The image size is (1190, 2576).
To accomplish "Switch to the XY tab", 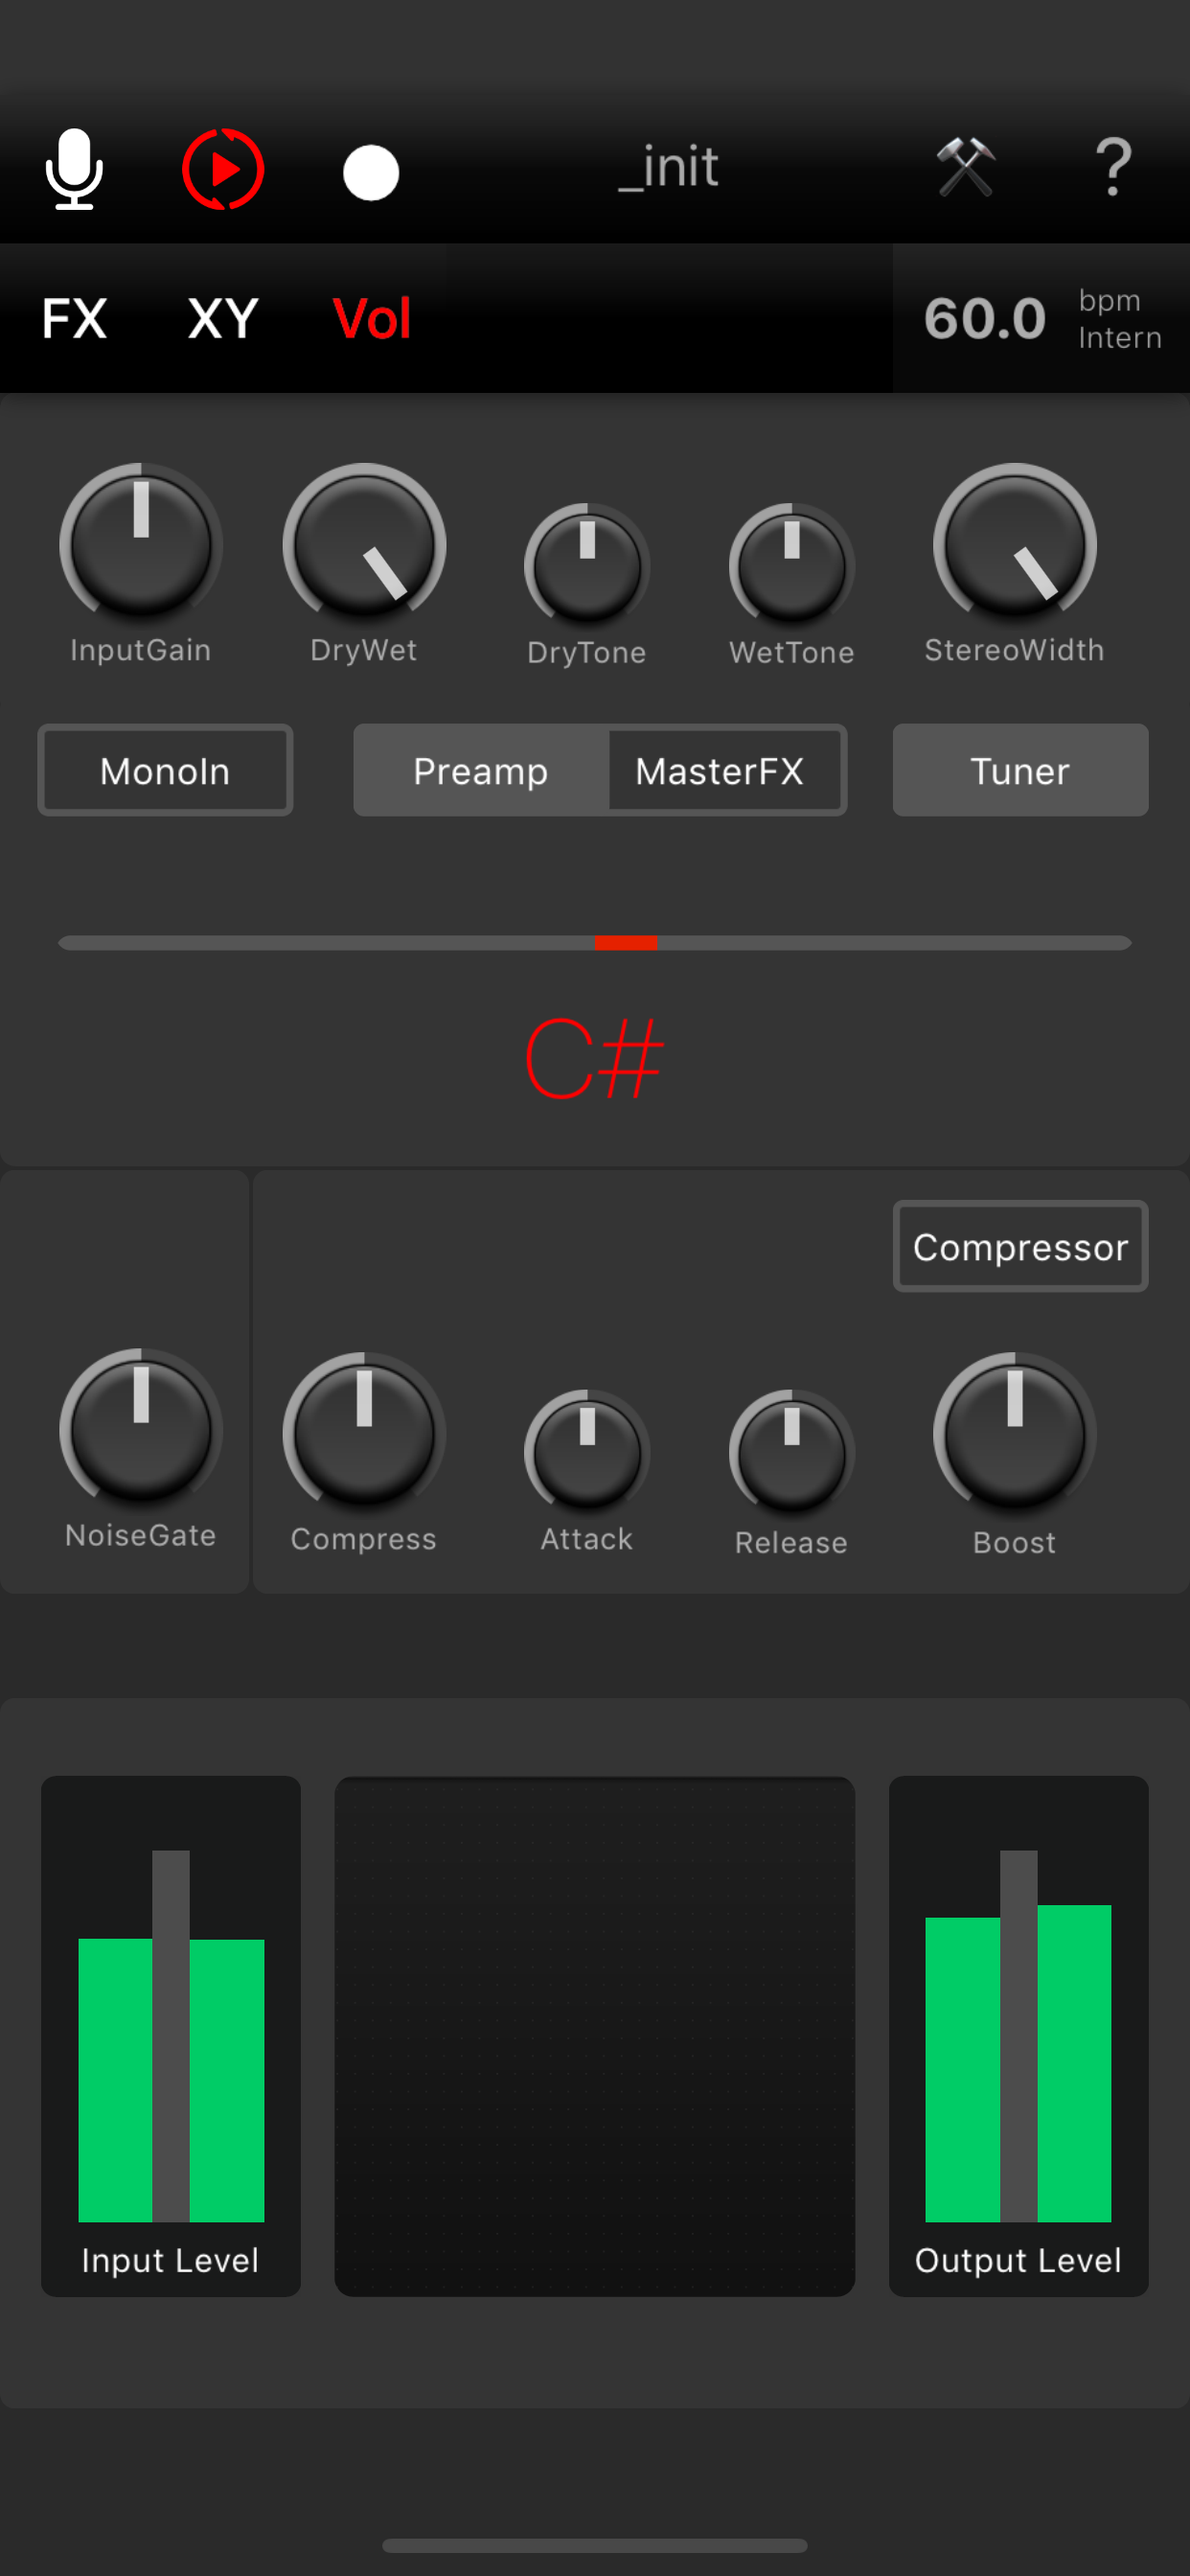I will pyautogui.click(x=223, y=318).
